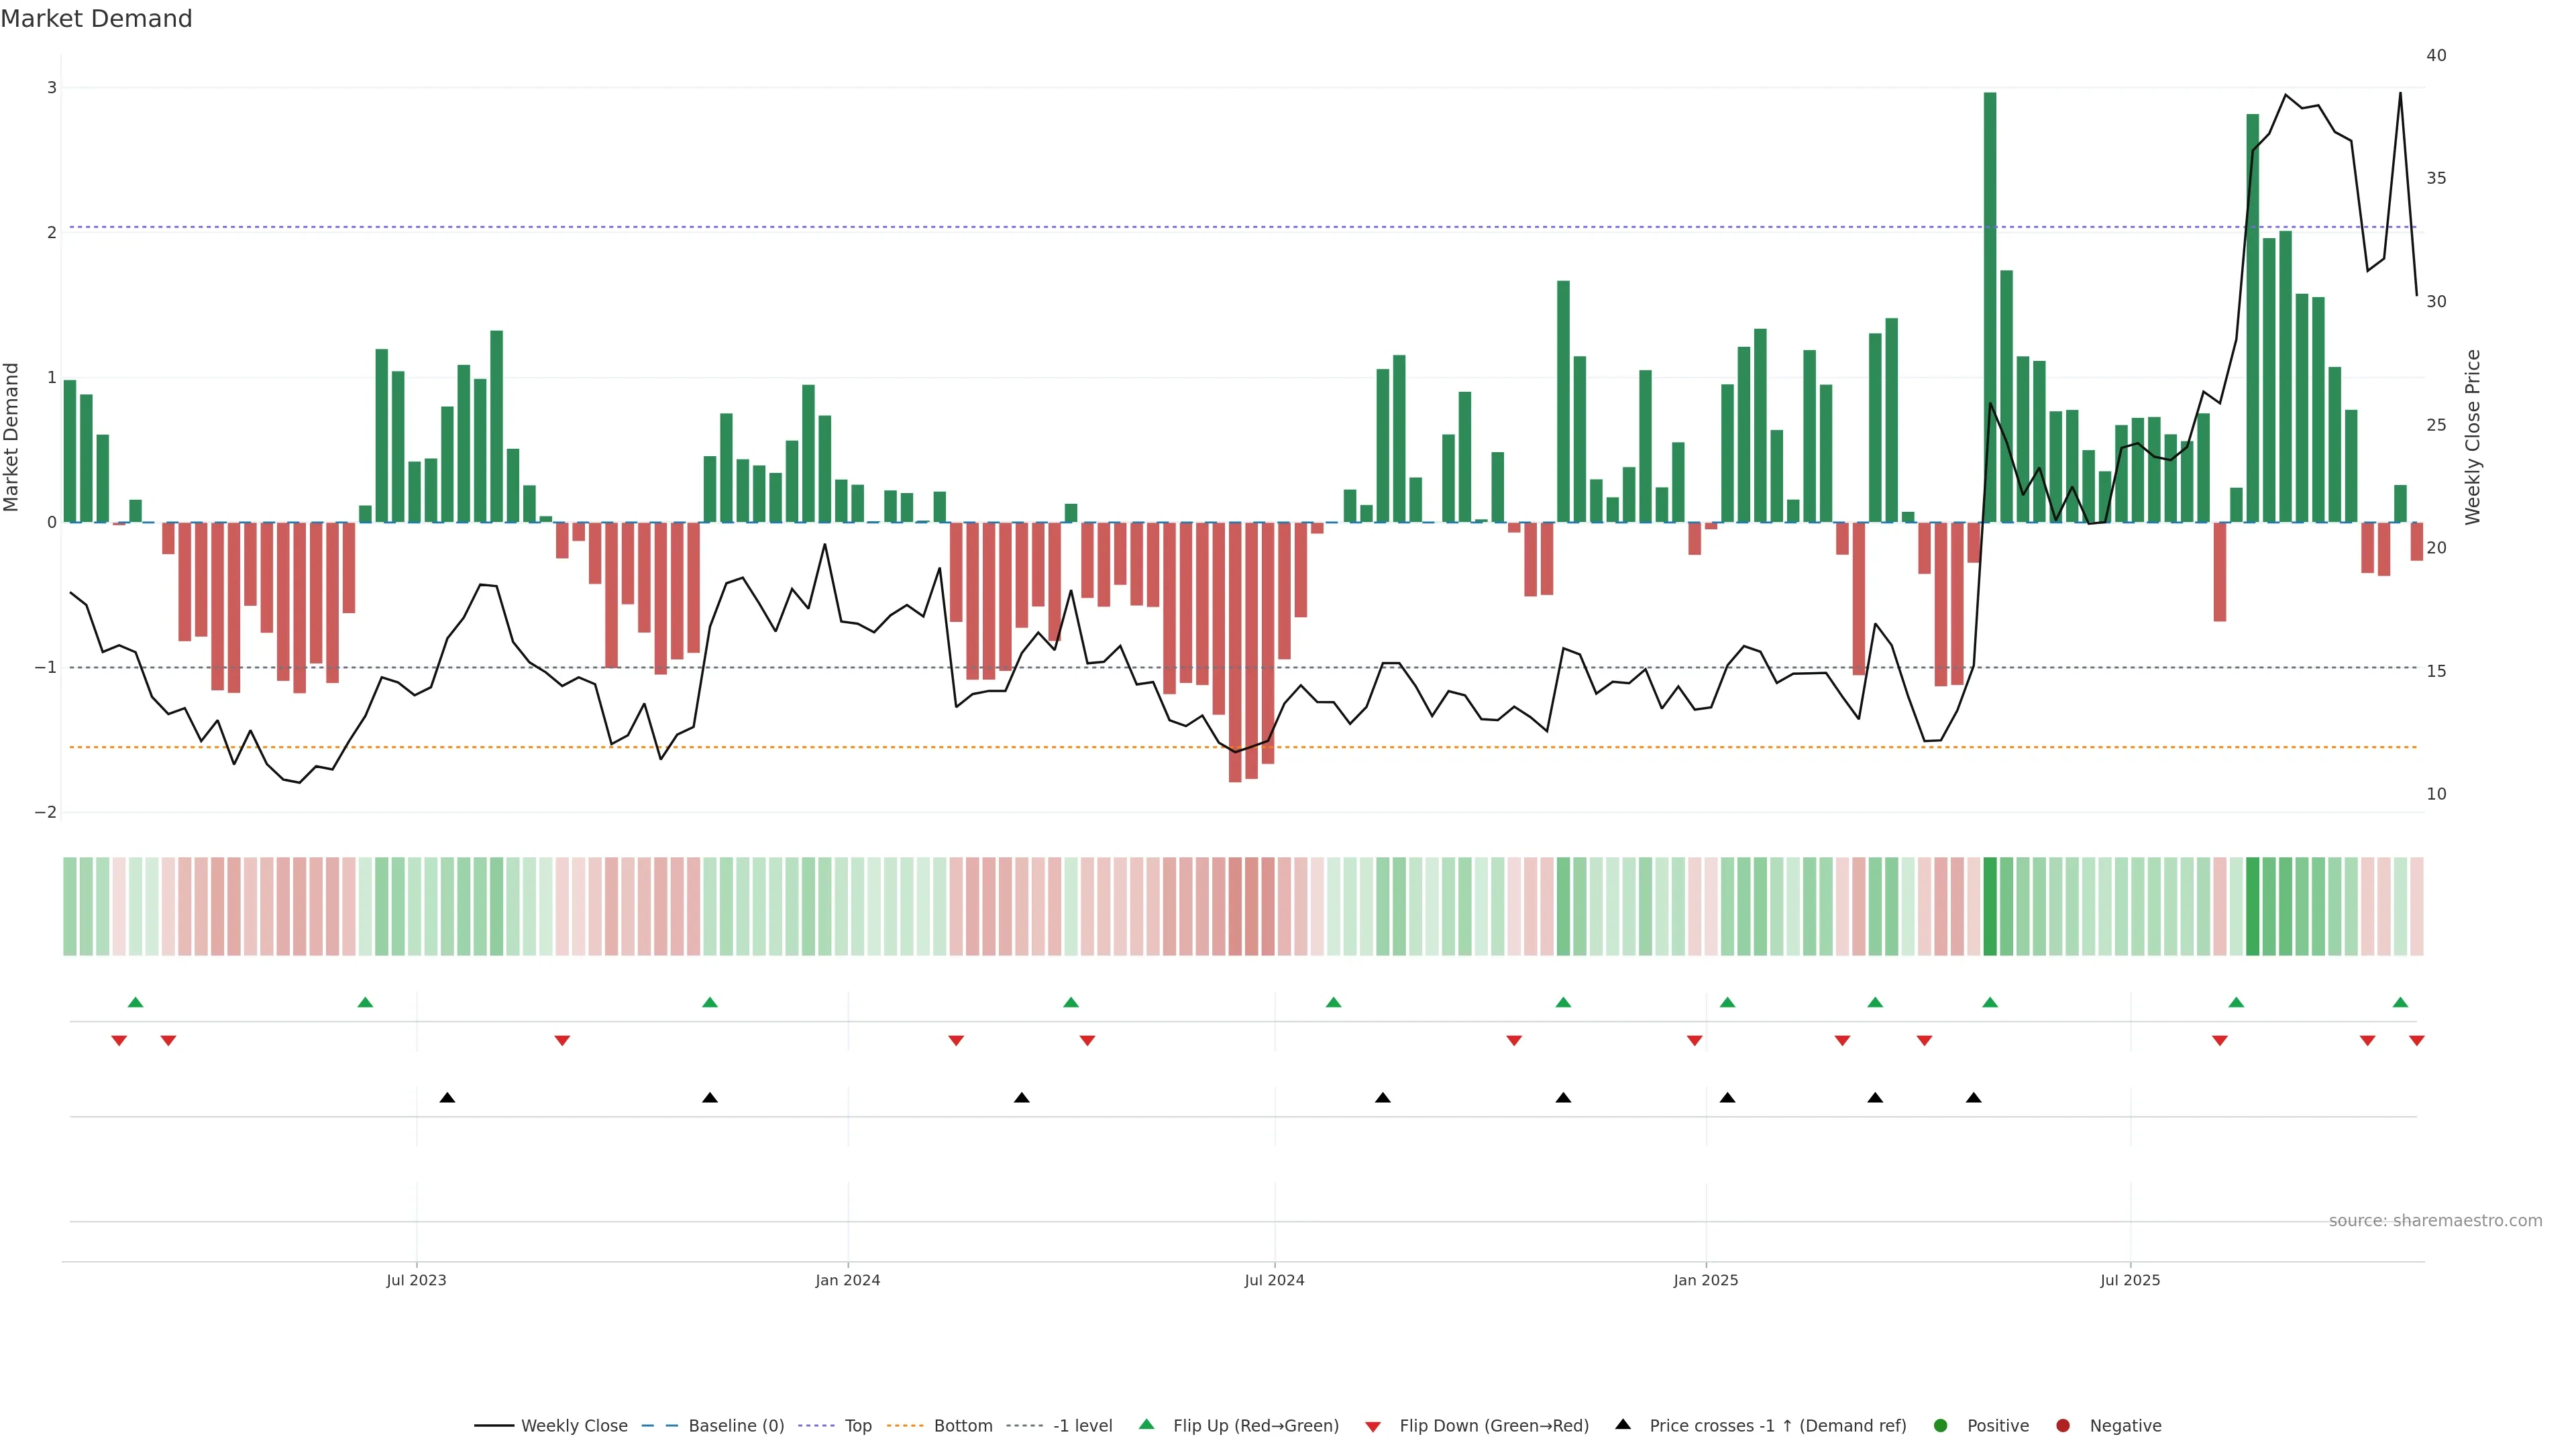Viewport: 2576px width, 1449px height.
Task: Click the leftmost black price-cross triangle marker
Action: coord(447,1098)
